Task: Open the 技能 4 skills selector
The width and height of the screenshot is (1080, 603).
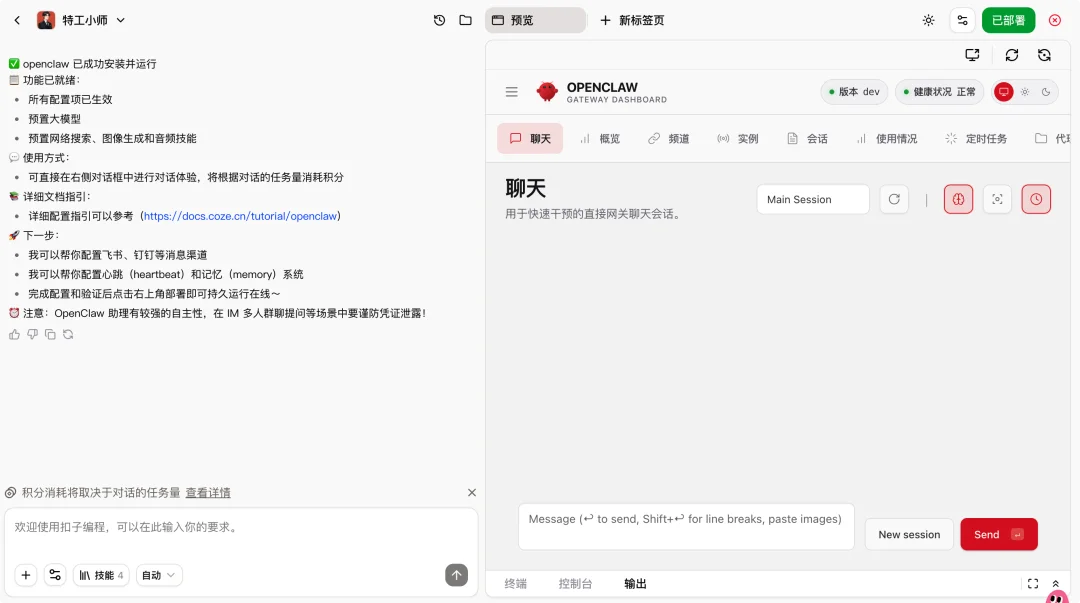Action: [101, 575]
